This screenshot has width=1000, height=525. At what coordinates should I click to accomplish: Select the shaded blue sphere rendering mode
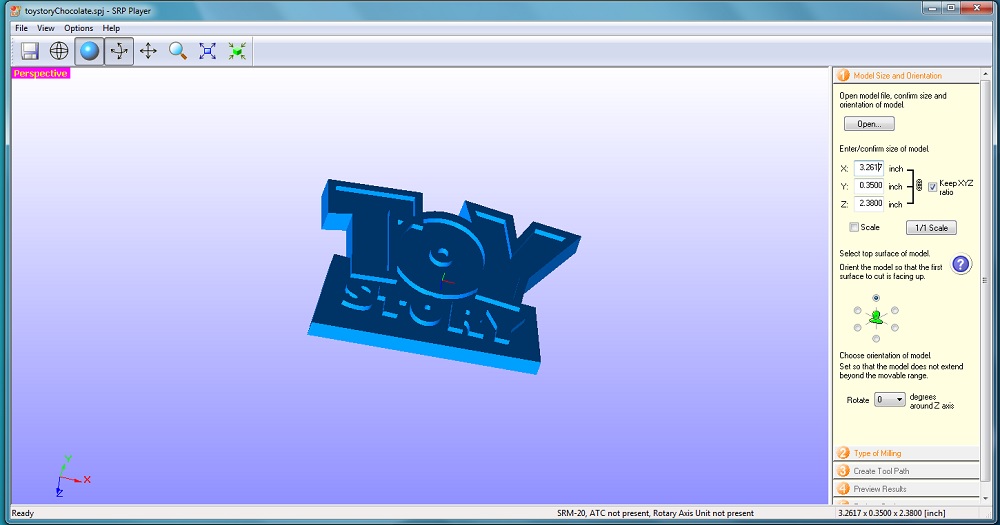click(89, 51)
